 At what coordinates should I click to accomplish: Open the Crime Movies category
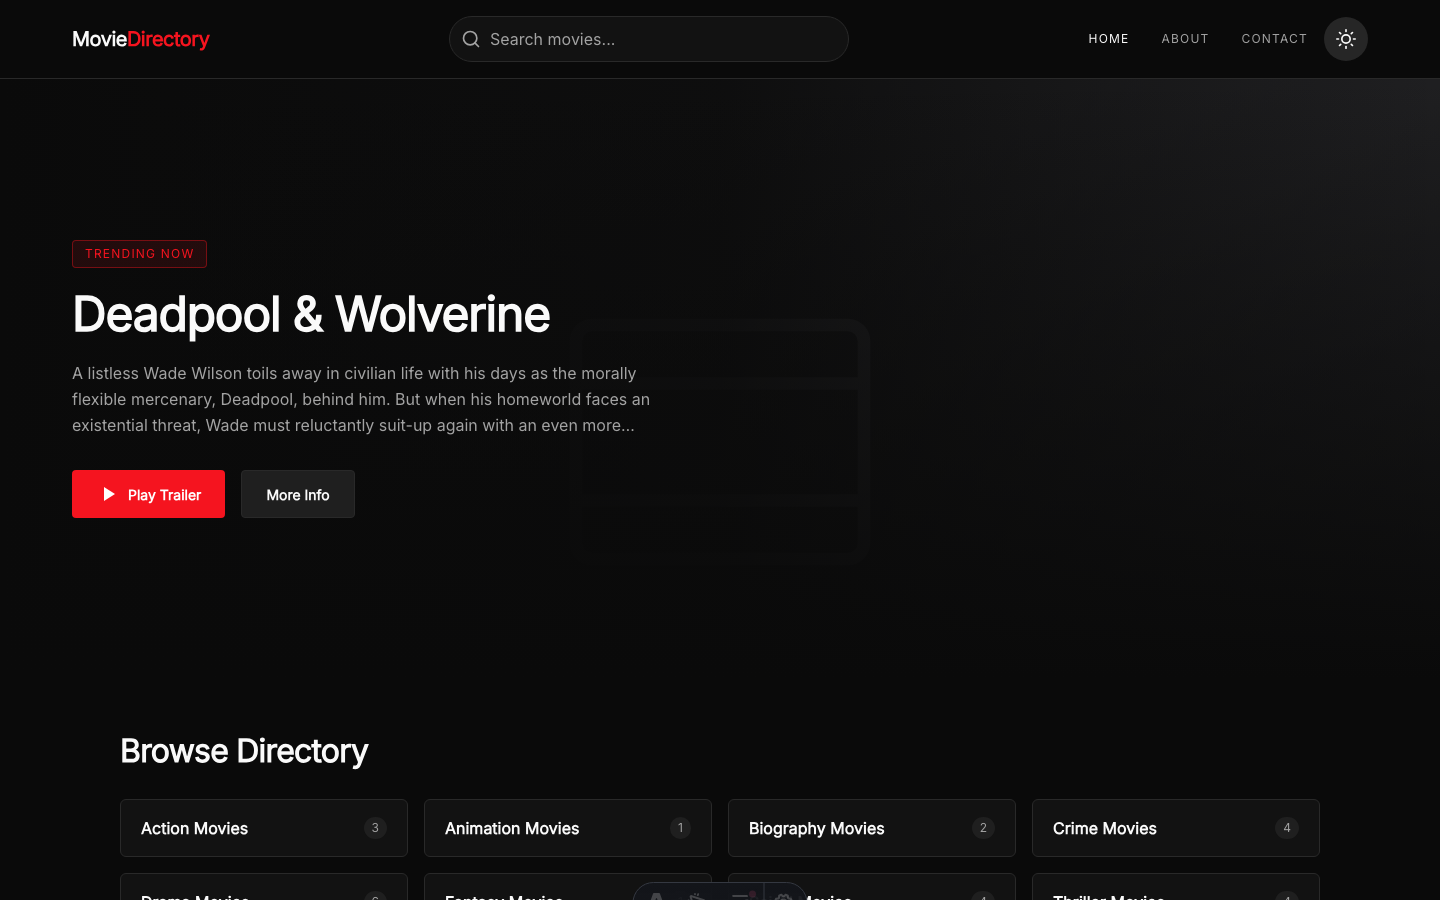(x=1176, y=828)
